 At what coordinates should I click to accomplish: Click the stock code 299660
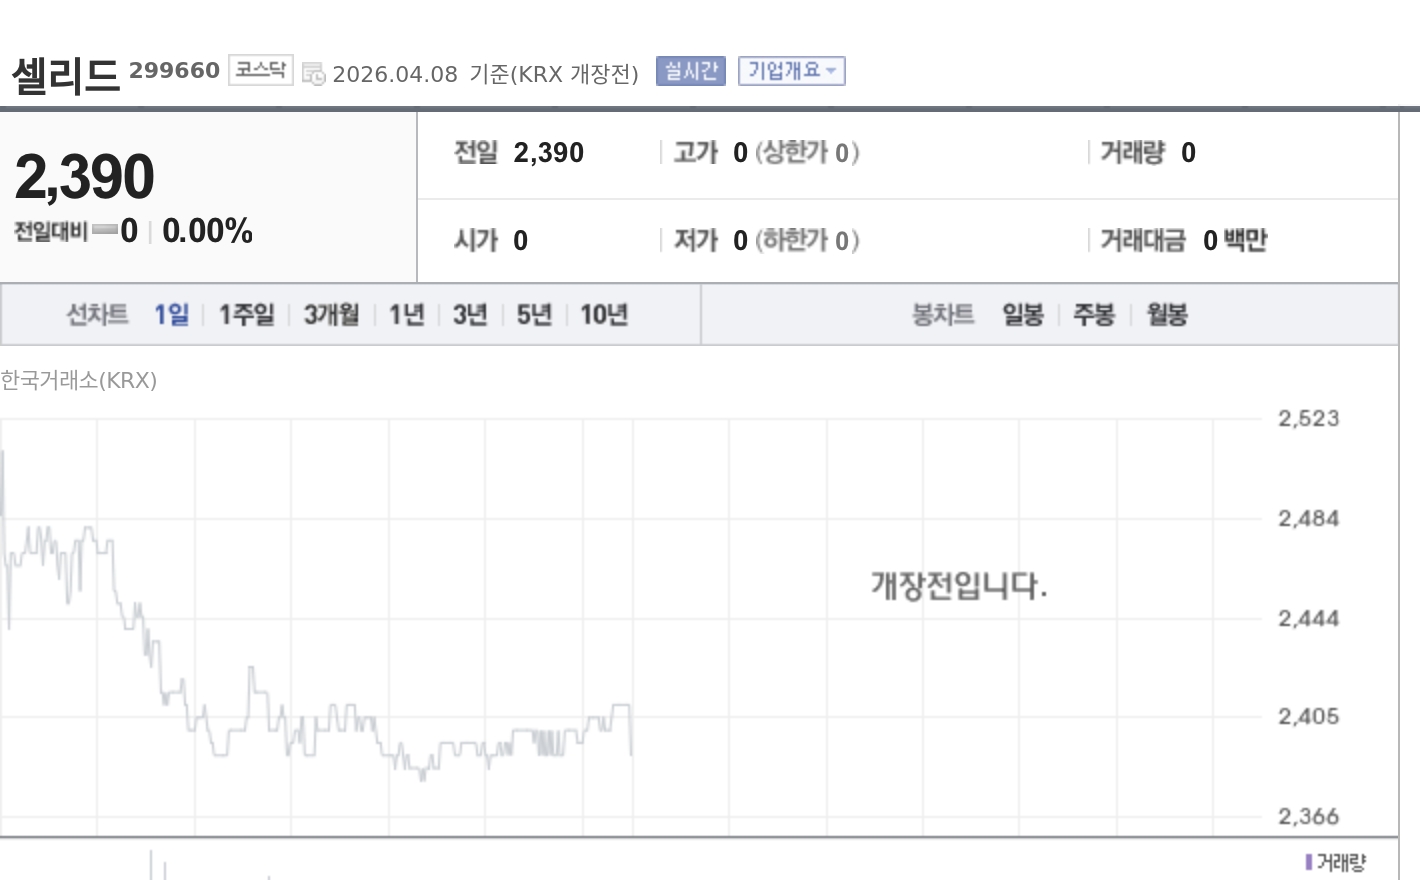174,70
